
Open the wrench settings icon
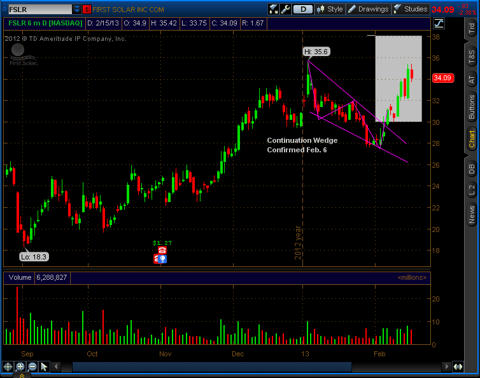tap(286, 9)
